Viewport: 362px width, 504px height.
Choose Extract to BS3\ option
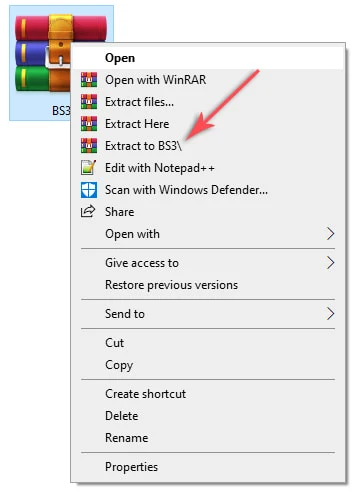(x=208, y=146)
